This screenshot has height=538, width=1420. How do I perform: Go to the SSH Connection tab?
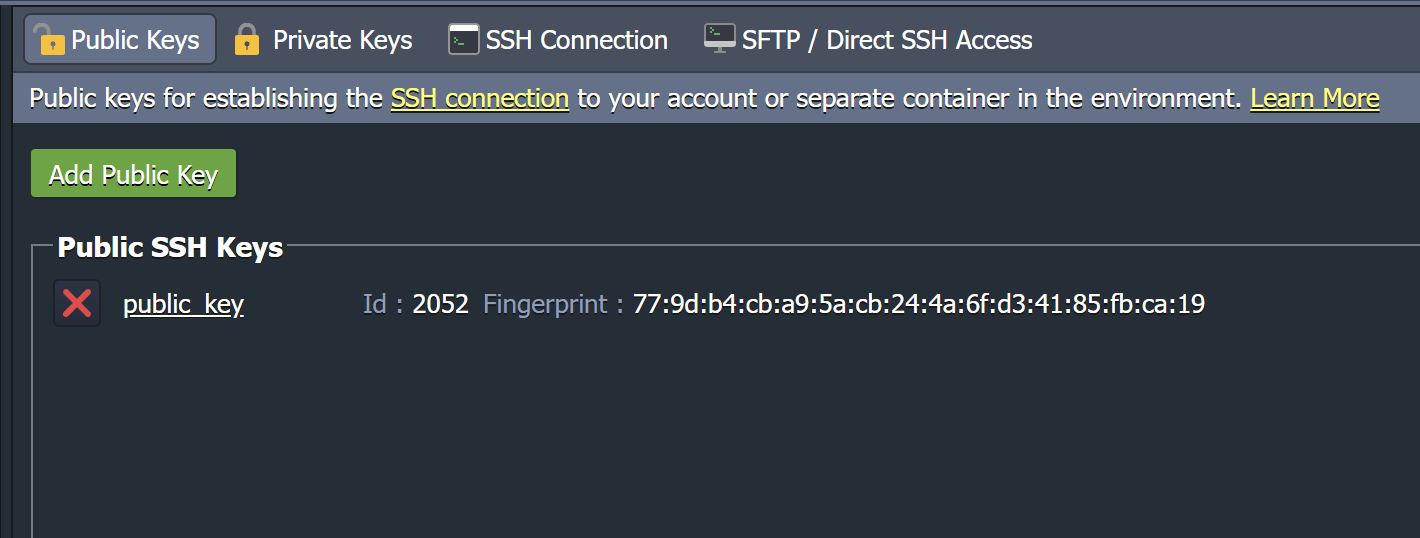pyautogui.click(x=577, y=40)
